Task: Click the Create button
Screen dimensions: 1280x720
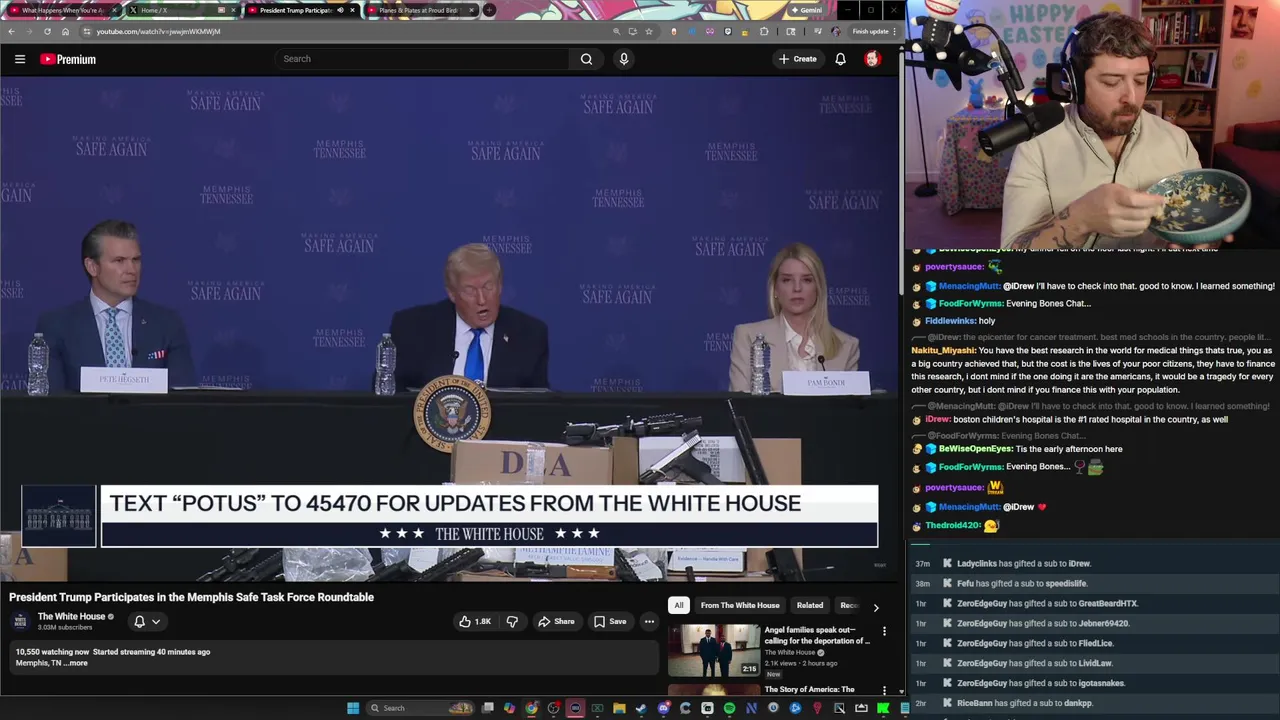Action: pos(798,59)
